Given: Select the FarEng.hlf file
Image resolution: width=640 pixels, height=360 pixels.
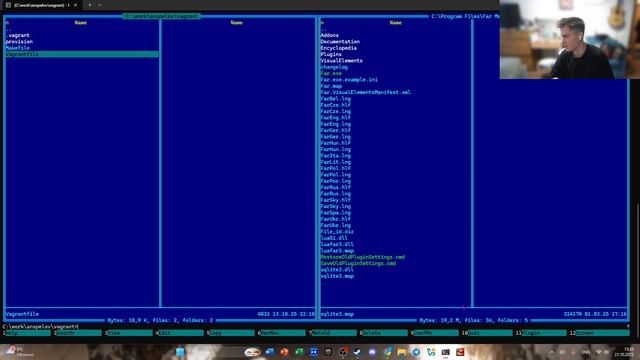Looking at the screenshot, I should pos(336,118).
